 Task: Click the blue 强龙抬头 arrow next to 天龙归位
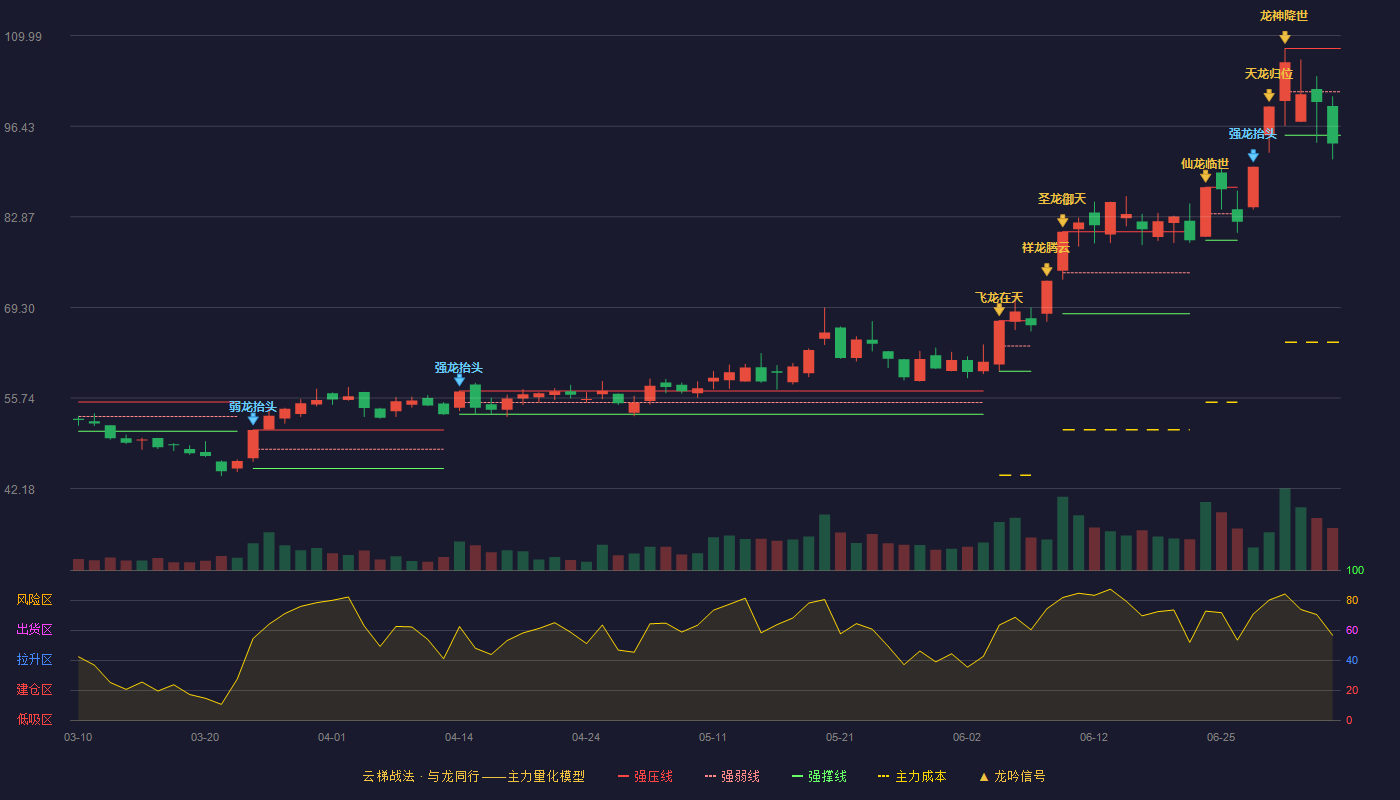pos(1253,156)
